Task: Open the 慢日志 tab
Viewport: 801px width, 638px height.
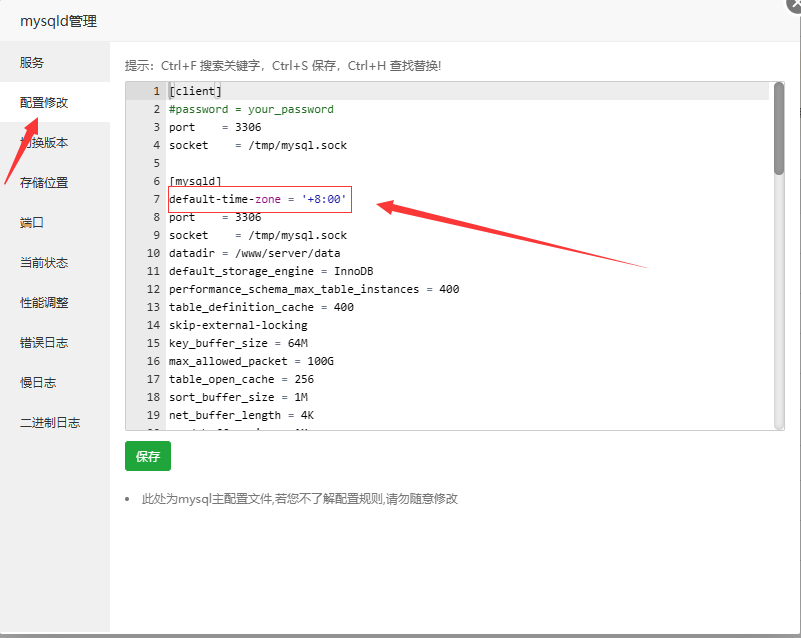Action: tap(55, 383)
